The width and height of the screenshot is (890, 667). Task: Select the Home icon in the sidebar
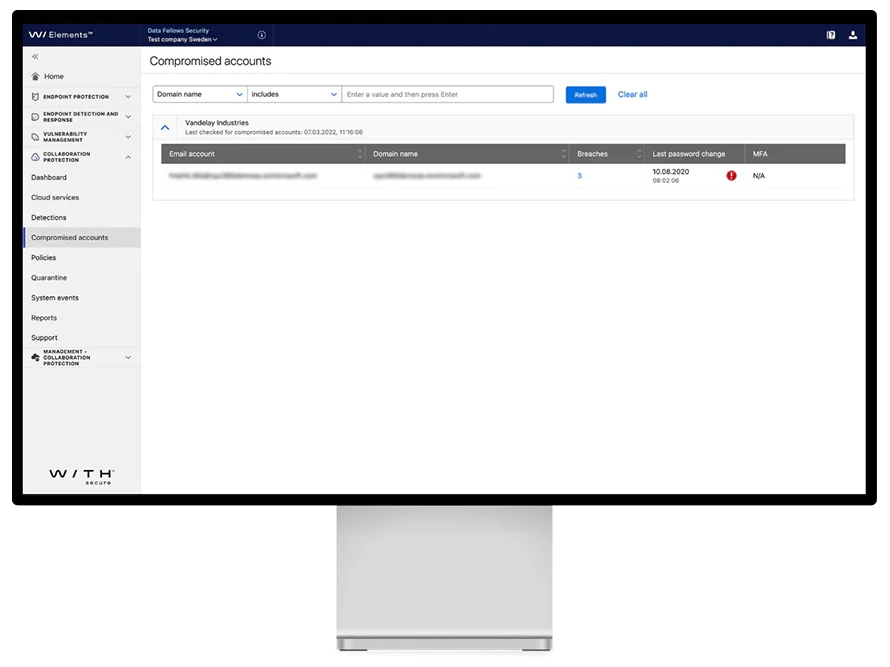[34, 76]
